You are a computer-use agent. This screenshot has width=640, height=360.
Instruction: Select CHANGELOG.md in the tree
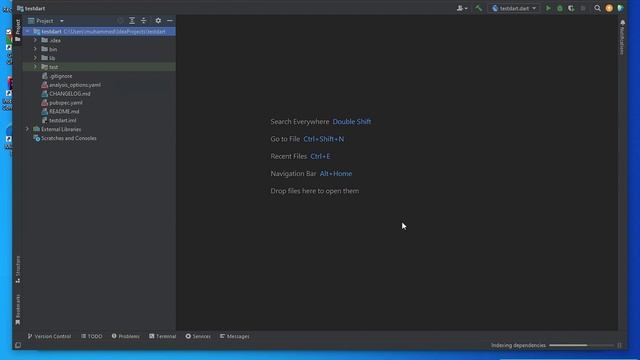click(69, 94)
